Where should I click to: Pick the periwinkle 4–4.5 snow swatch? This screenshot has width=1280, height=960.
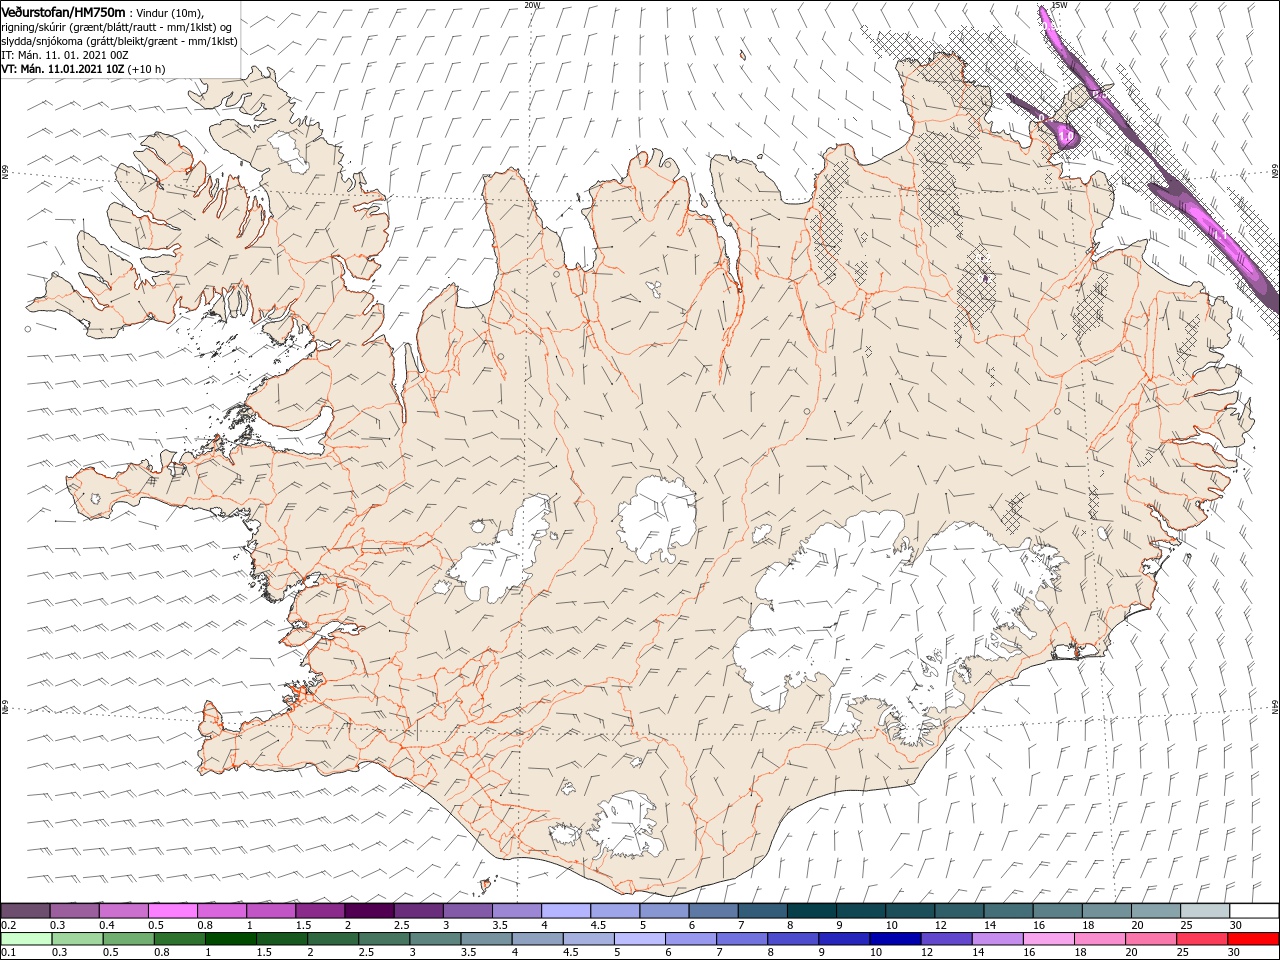click(566, 911)
